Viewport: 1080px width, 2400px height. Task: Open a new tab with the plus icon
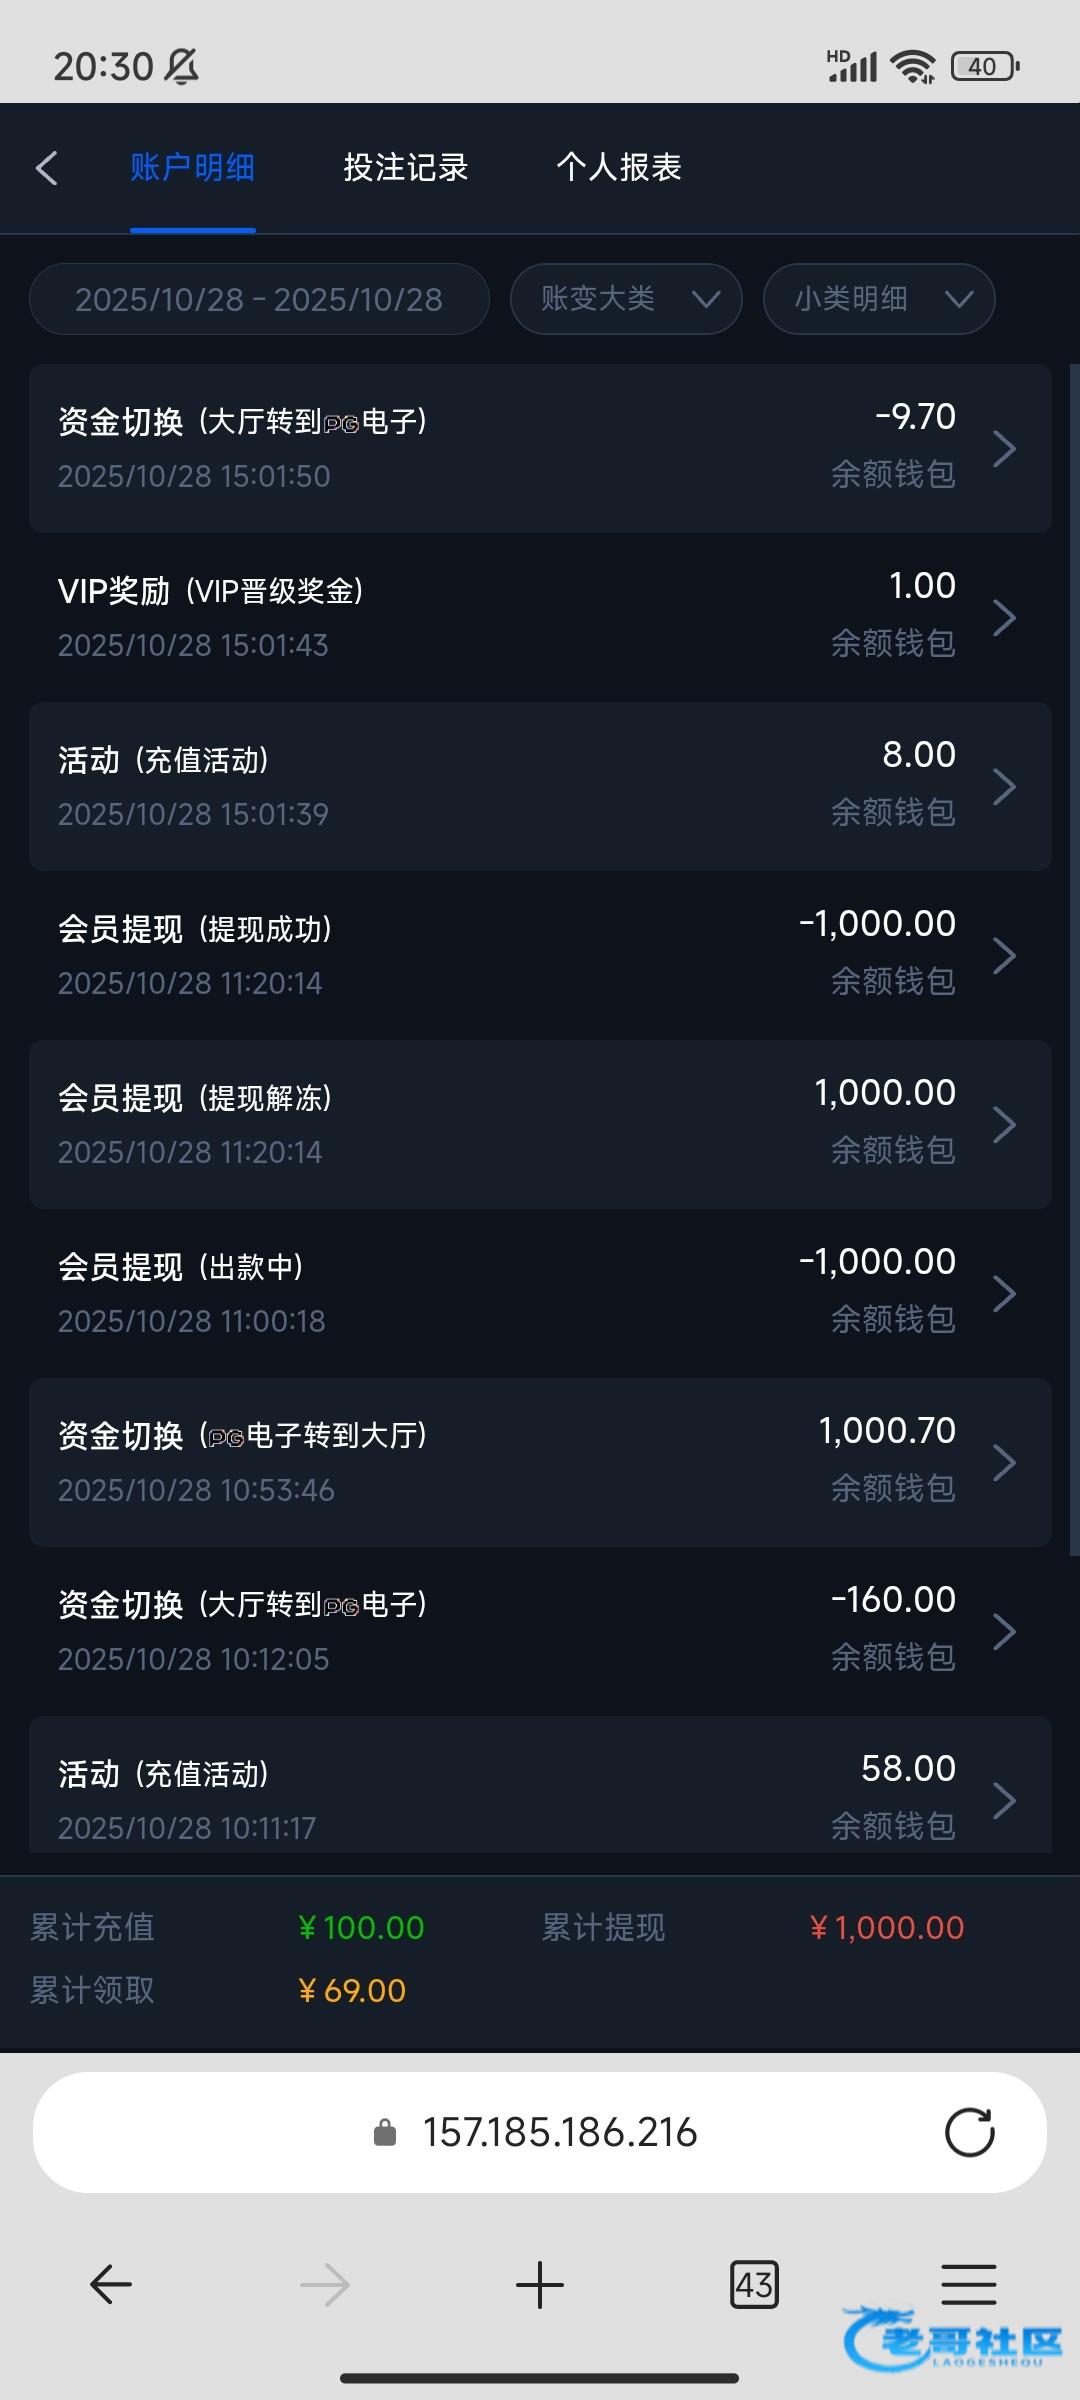click(x=540, y=2284)
